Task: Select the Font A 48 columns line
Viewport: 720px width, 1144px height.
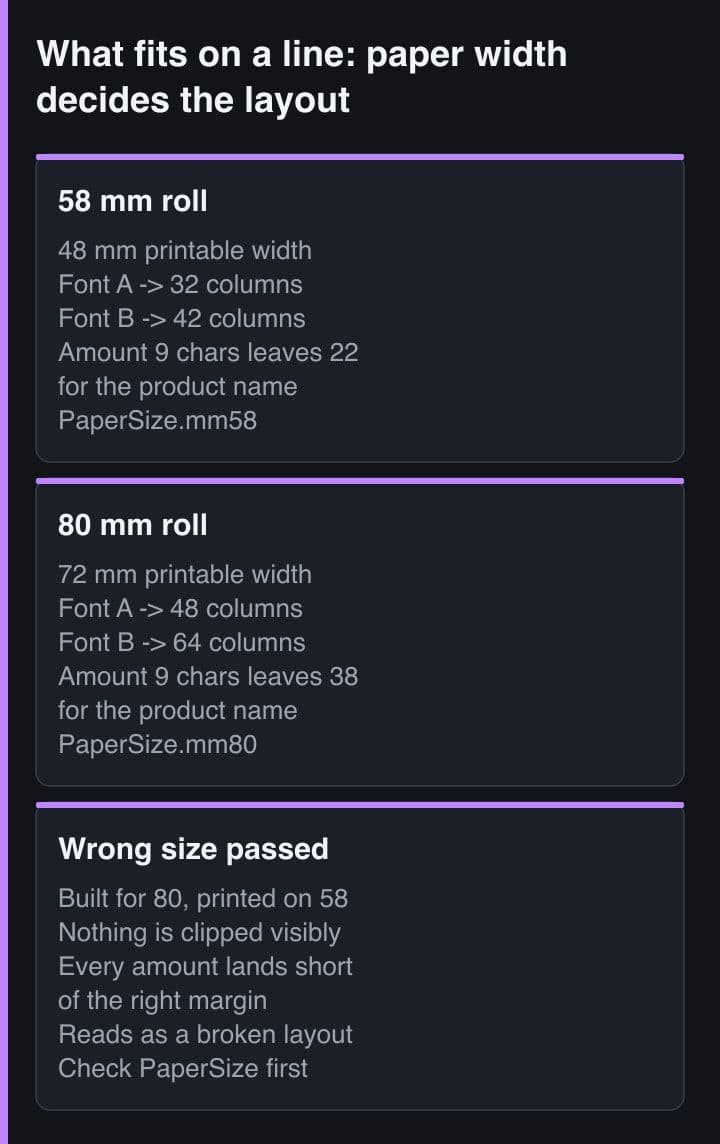Action: click(x=180, y=608)
